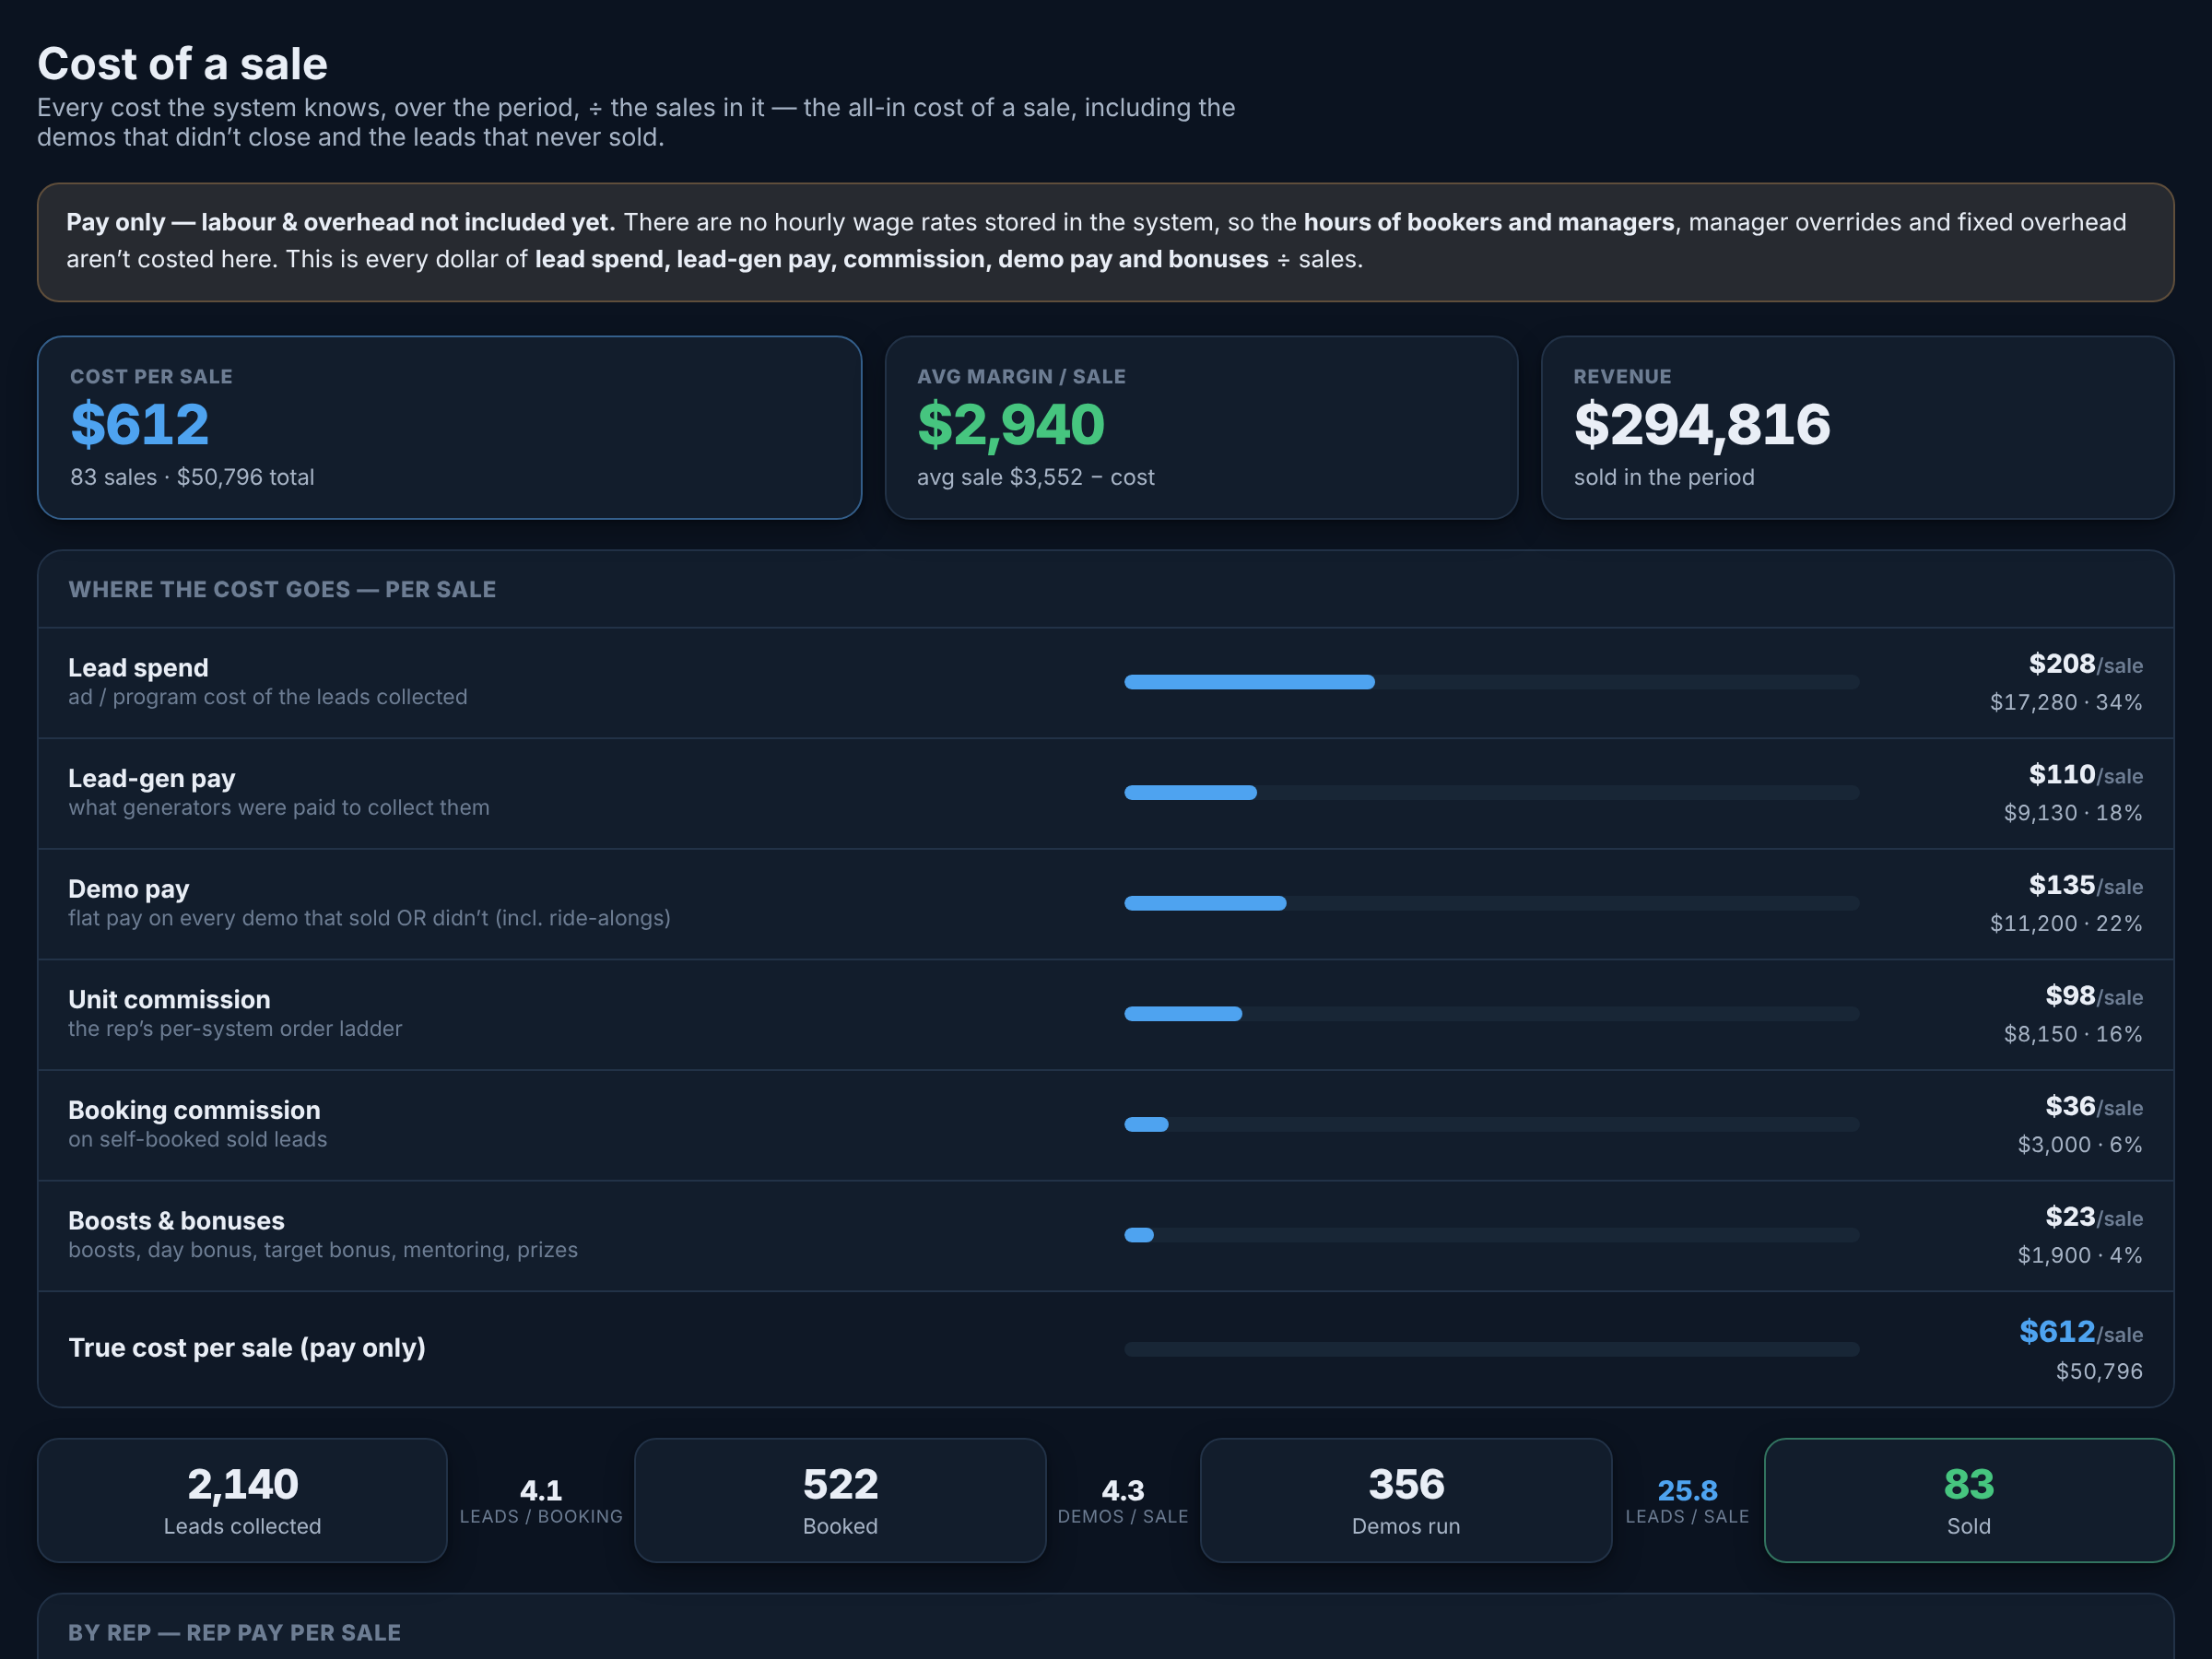The height and width of the screenshot is (1659, 2212).
Task: Click the 2,140 Leads collected card
Action: pos(242,1500)
